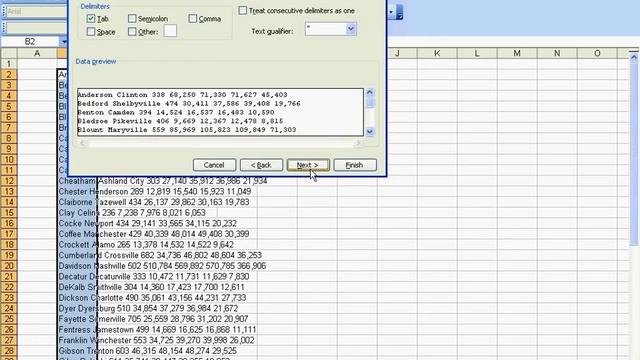Enable the Comma delimiter checkbox
The height and width of the screenshot is (360, 640).
[193, 19]
